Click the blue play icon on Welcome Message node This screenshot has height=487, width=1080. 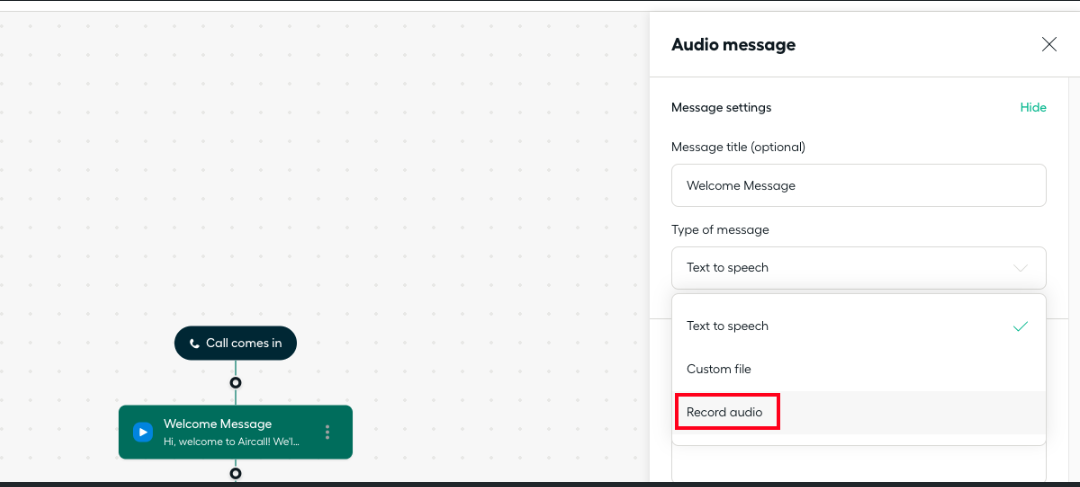pos(143,433)
